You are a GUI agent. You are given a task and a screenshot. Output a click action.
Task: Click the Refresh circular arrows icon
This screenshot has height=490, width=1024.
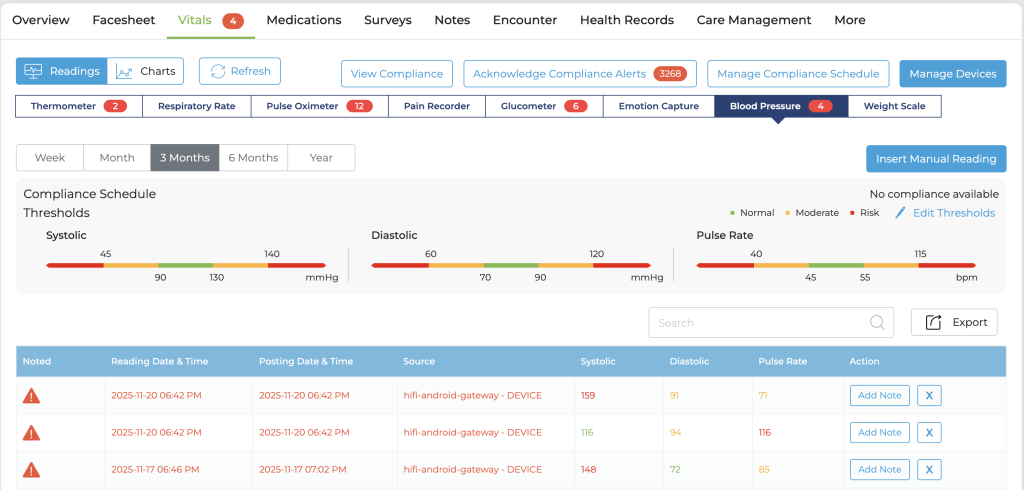point(217,72)
